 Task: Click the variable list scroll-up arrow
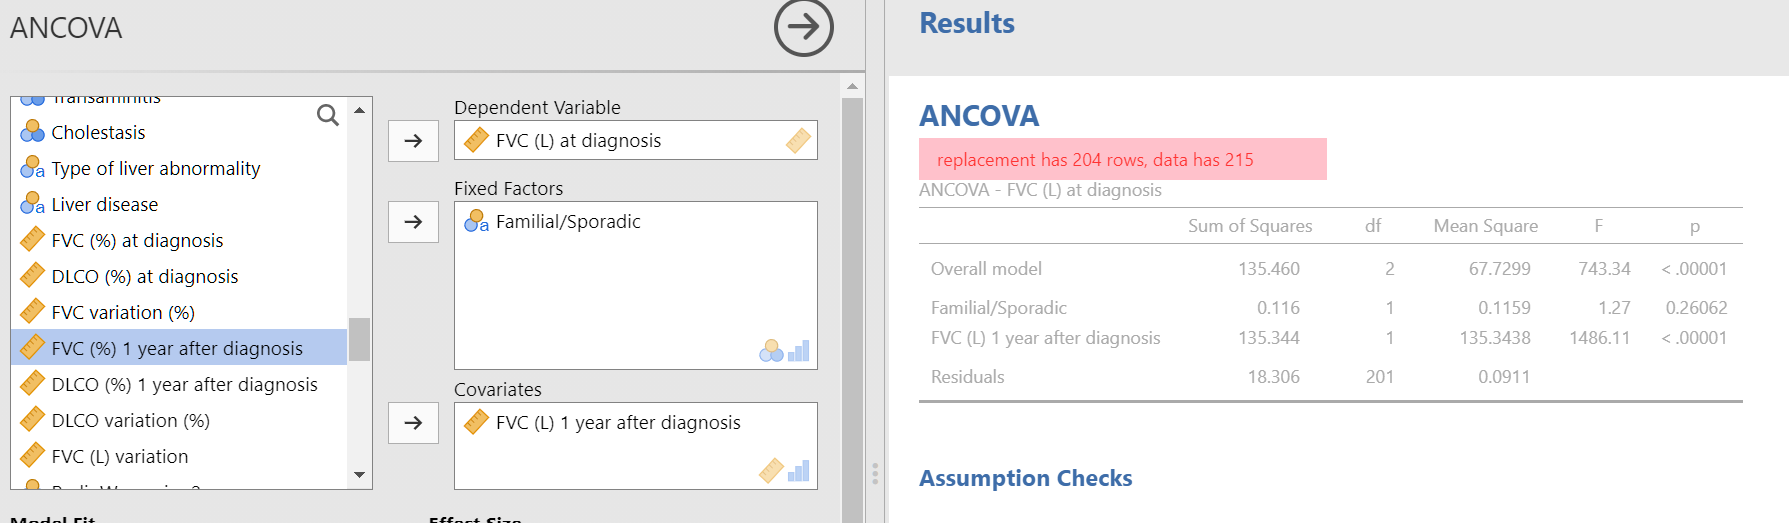click(359, 108)
